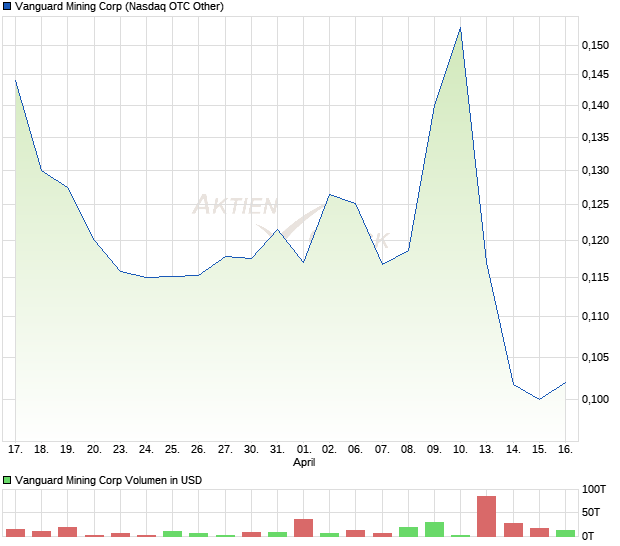Viewport: 620px width, 546px height.
Task: Click the '0,140' price axis label
Action: [595, 105]
